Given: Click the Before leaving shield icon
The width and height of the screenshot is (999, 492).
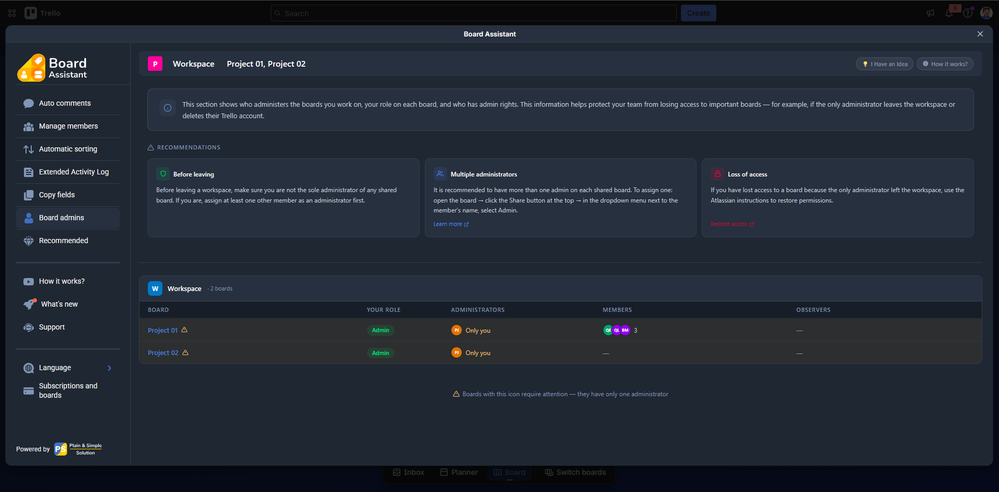Looking at the screenshot, I should pos(162,174).
